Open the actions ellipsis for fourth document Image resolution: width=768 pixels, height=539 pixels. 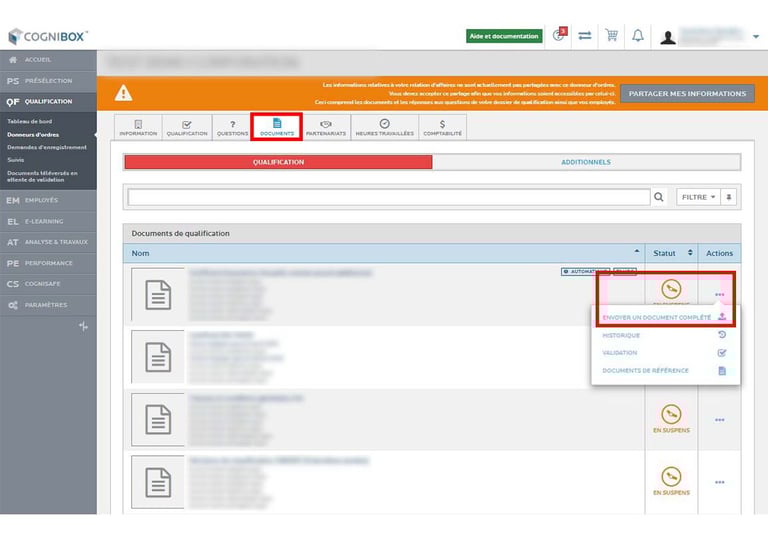[x=719, y=482]
